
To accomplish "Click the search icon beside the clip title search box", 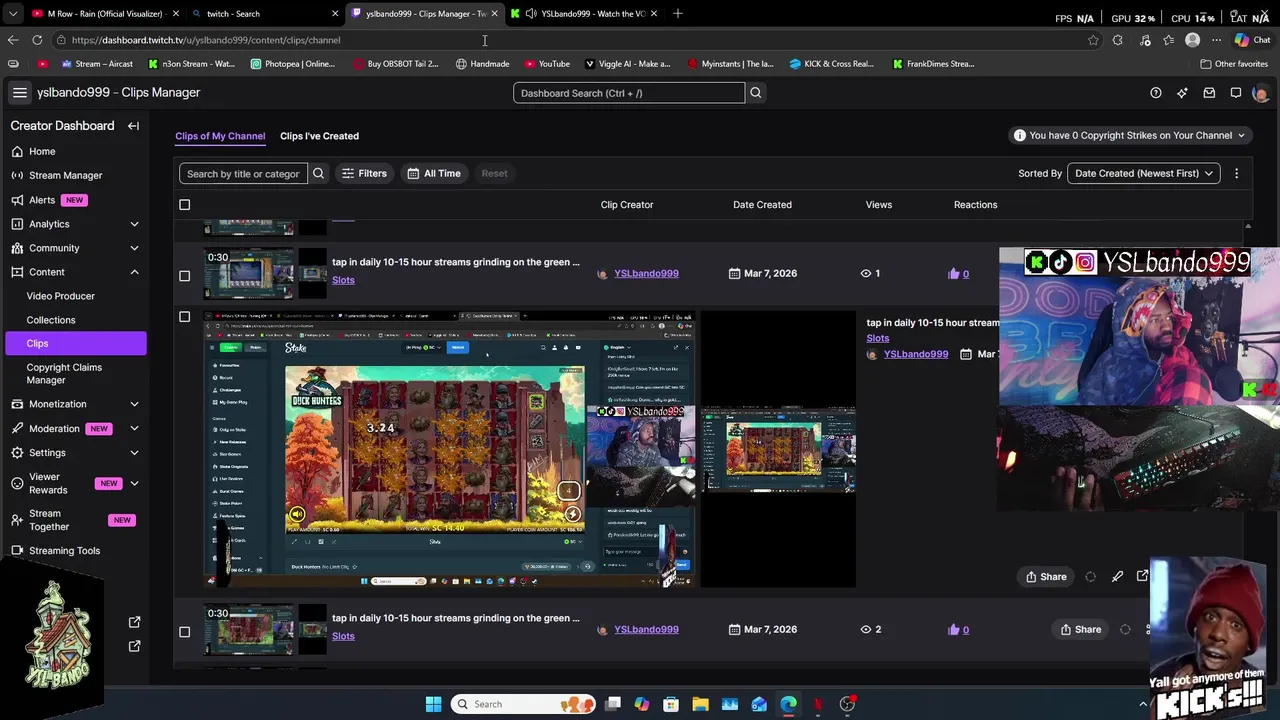I will tap(318, 173).
